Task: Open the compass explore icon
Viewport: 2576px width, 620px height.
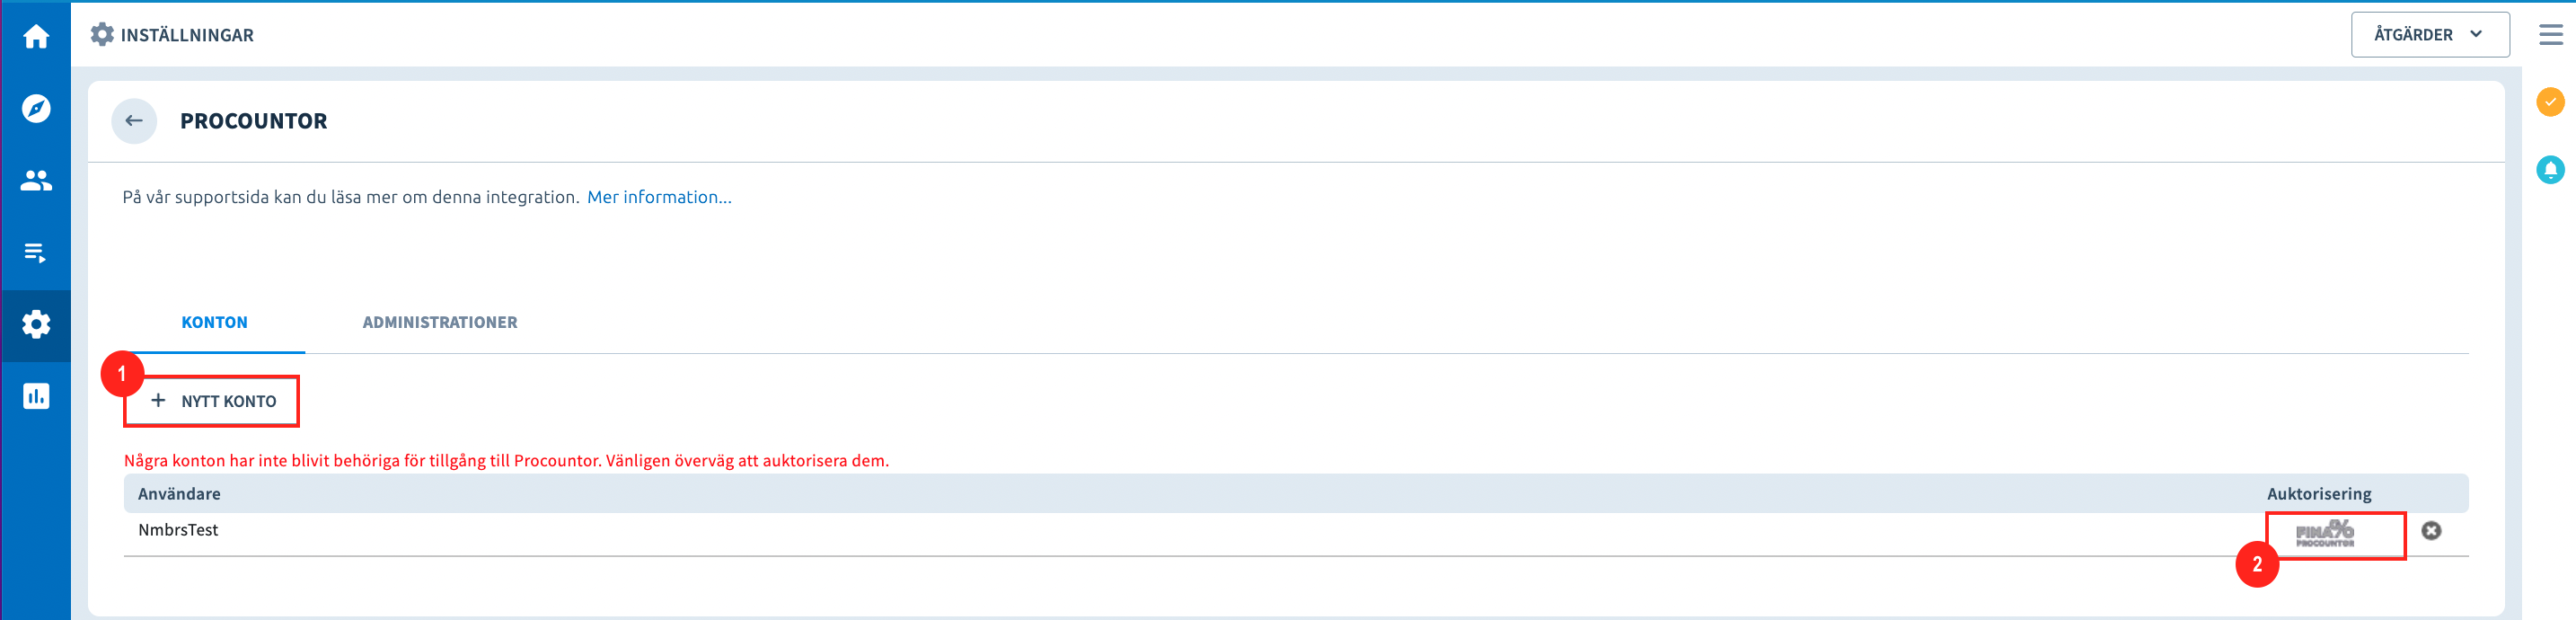Action: tap(36, 108)
